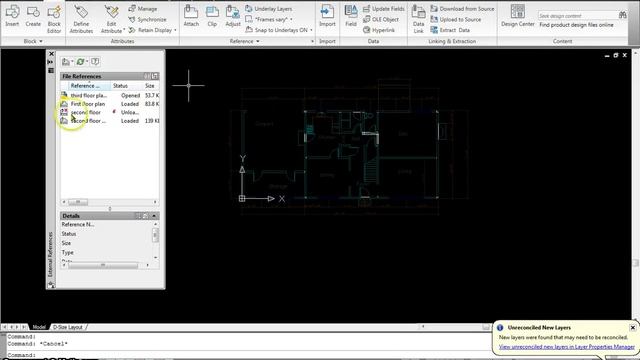Open Underlay Layers
640x360 pixels.
coord(269,9)
